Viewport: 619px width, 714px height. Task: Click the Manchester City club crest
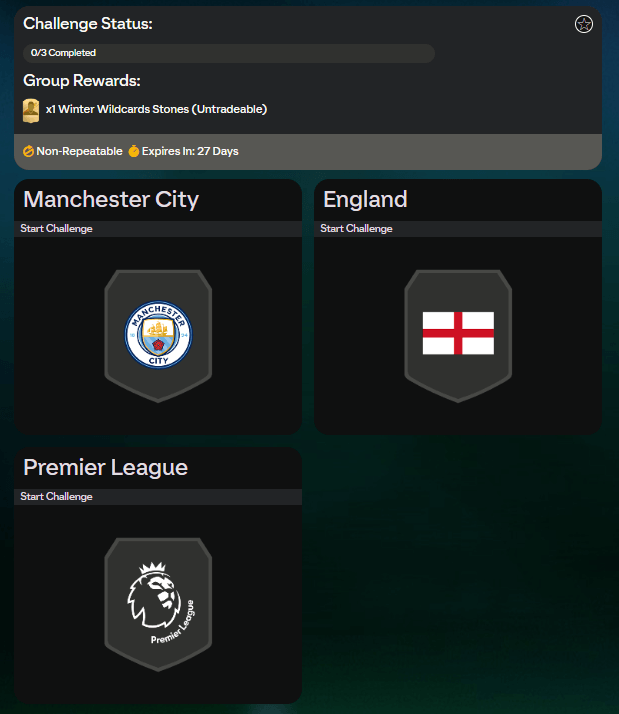(159, 335)
